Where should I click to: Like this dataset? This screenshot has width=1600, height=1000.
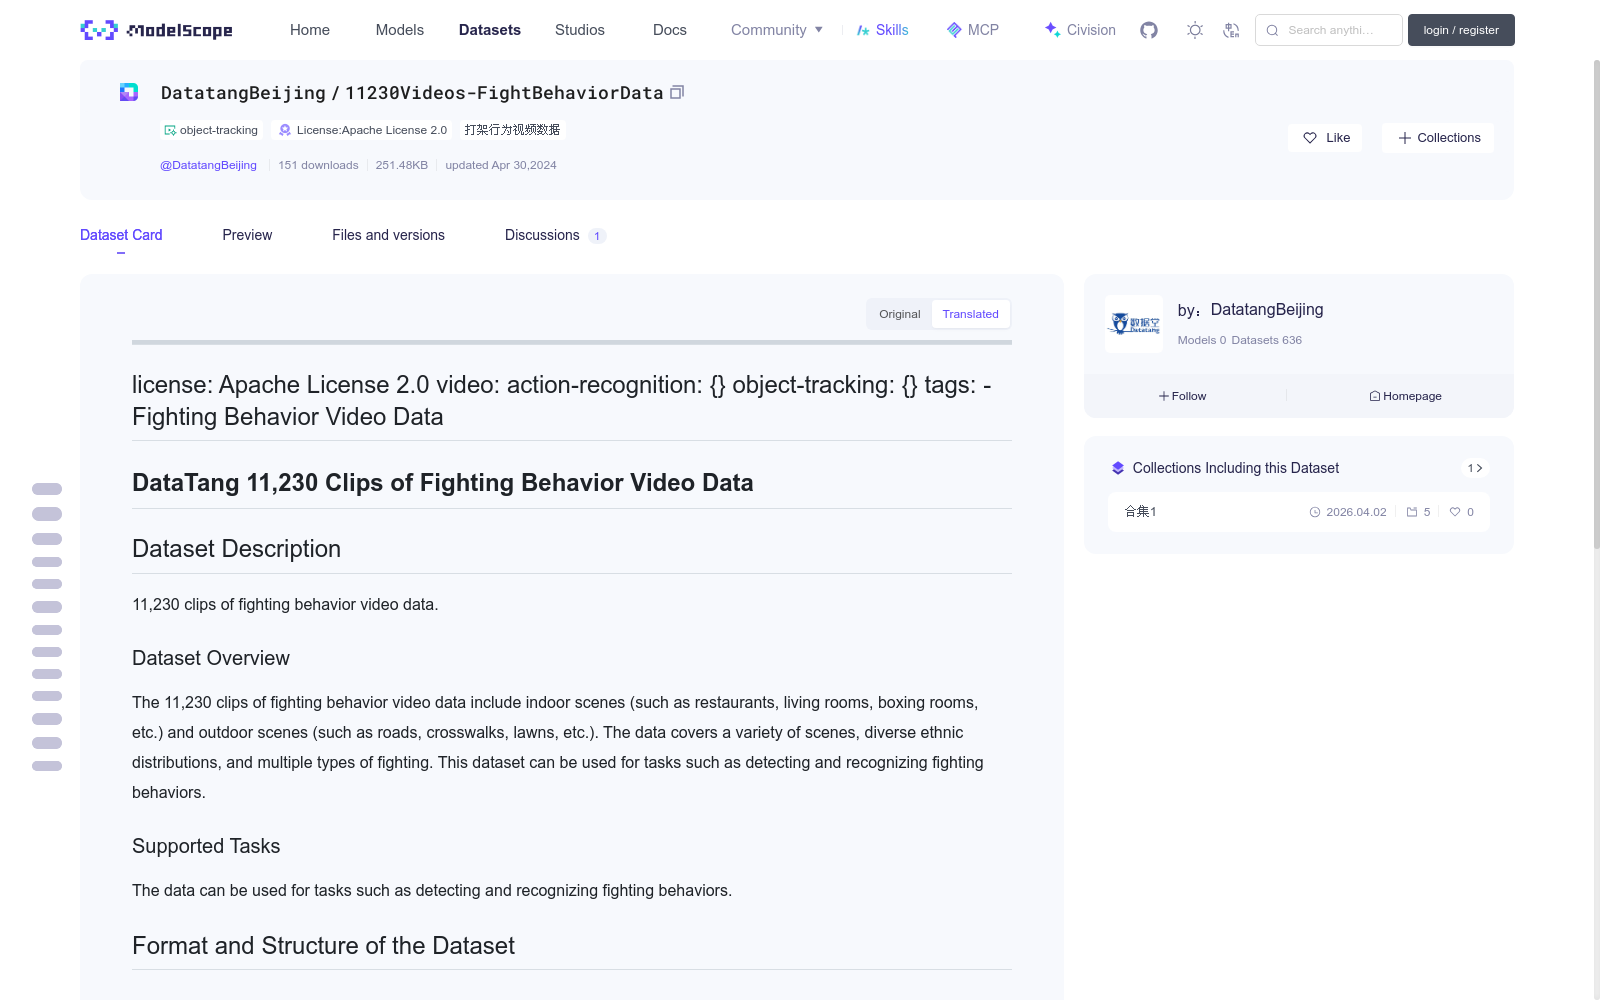[1325, 138]
